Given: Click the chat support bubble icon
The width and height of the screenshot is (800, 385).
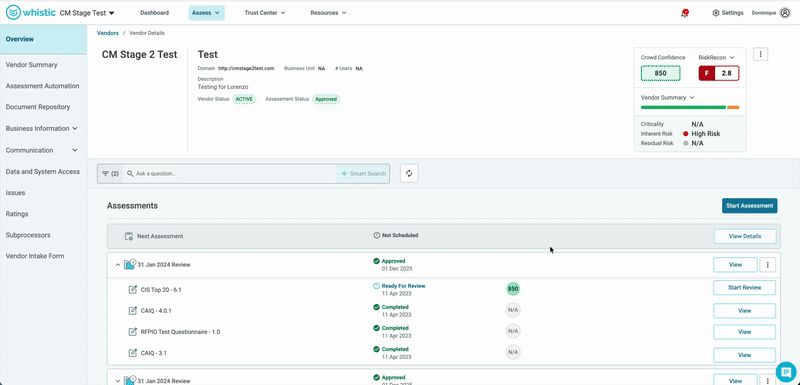Looking at the screenshot, I should [786, 371].
